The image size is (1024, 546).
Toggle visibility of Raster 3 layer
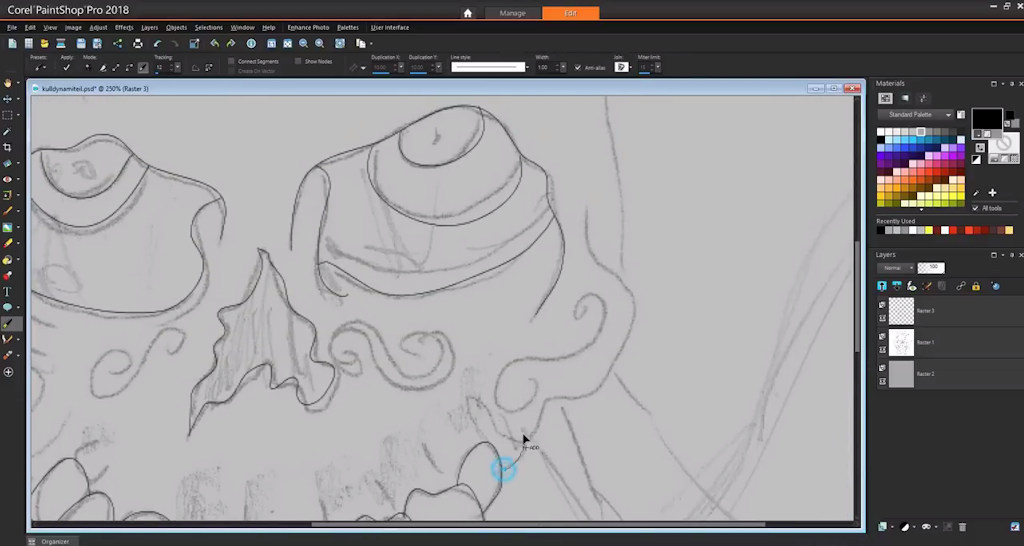coord(882,305)
